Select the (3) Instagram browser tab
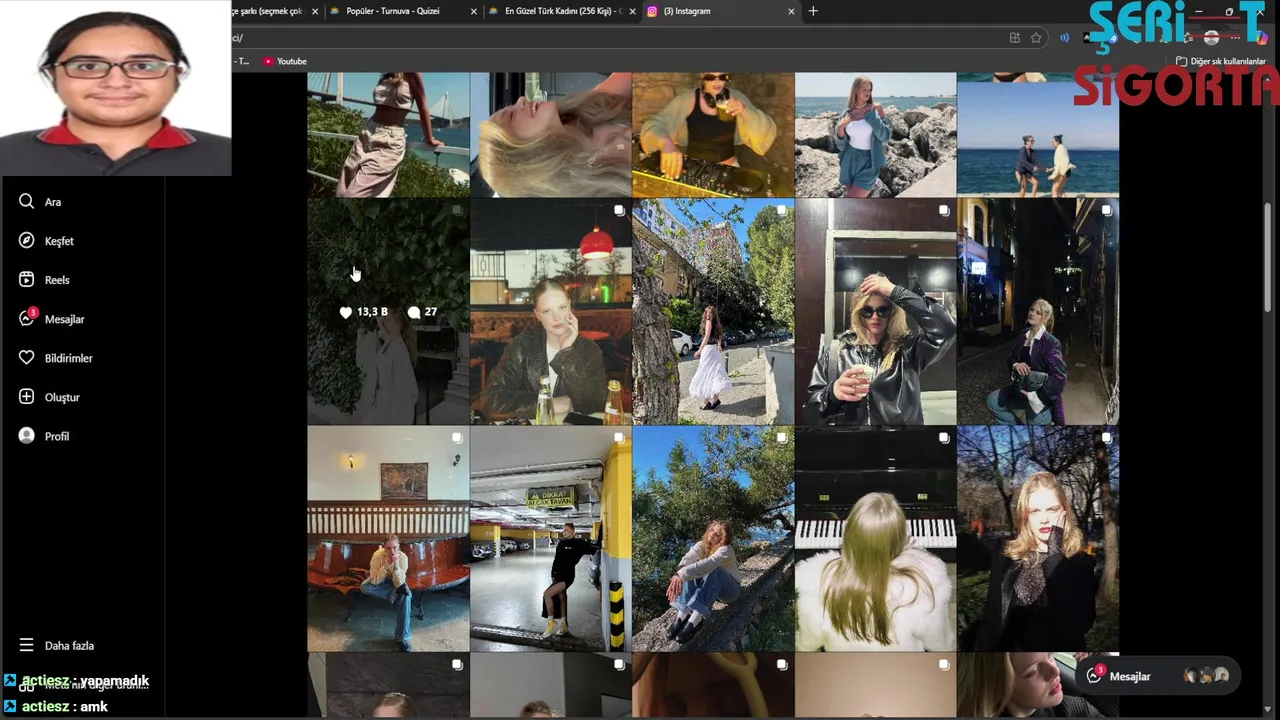1280x720 pixels. (720, 11)
